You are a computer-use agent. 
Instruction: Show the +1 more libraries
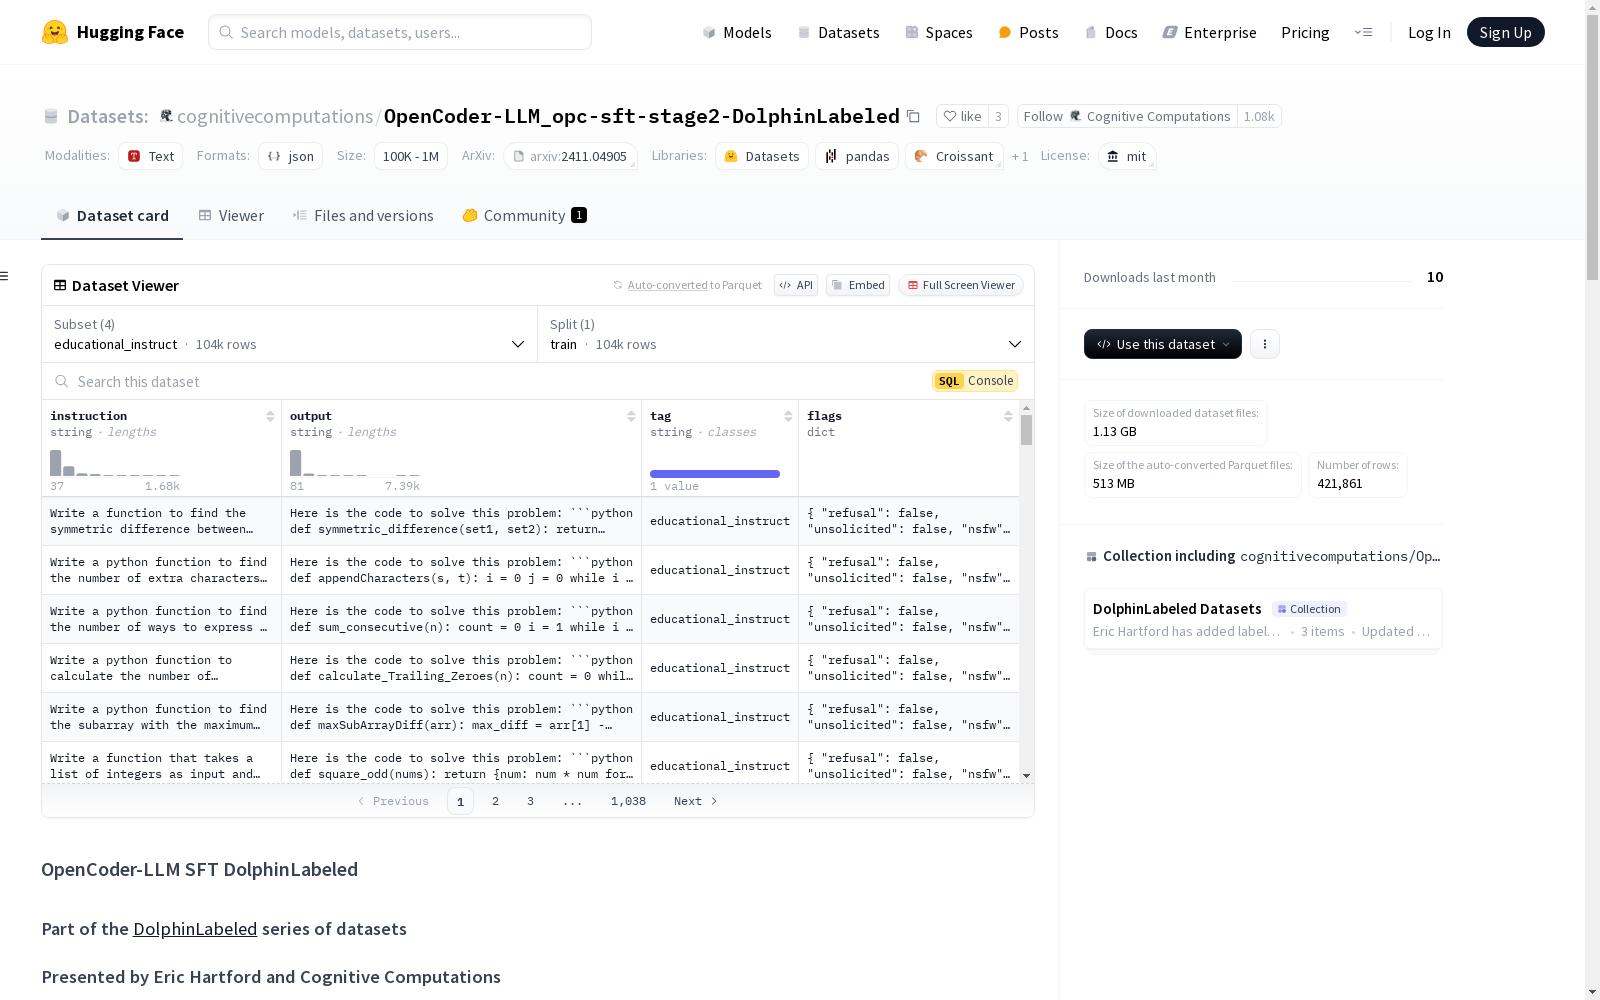pyautogui.click(x=1020, y=156)
